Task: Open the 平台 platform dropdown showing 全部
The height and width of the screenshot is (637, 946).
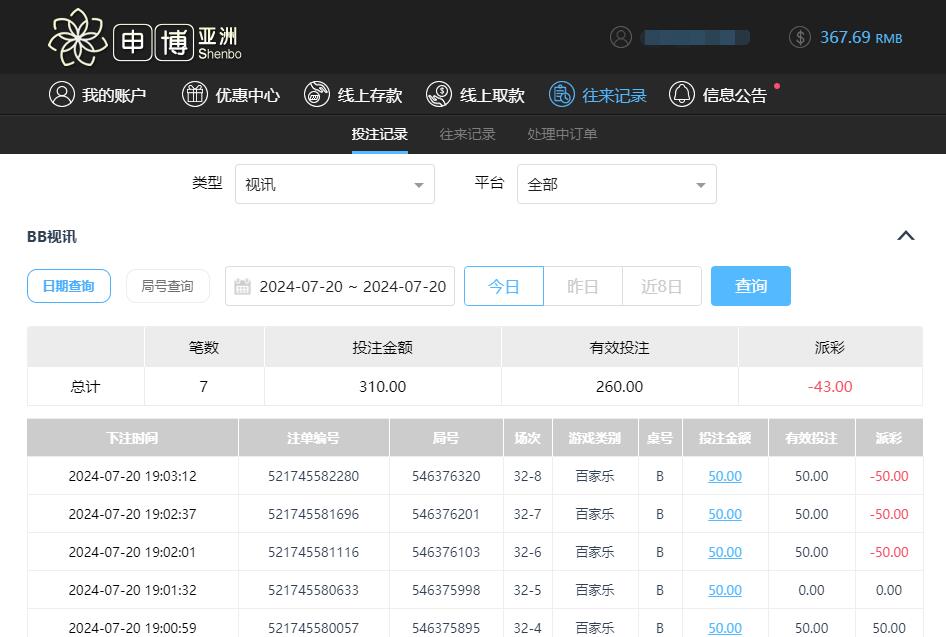Action: coord(617,184)
